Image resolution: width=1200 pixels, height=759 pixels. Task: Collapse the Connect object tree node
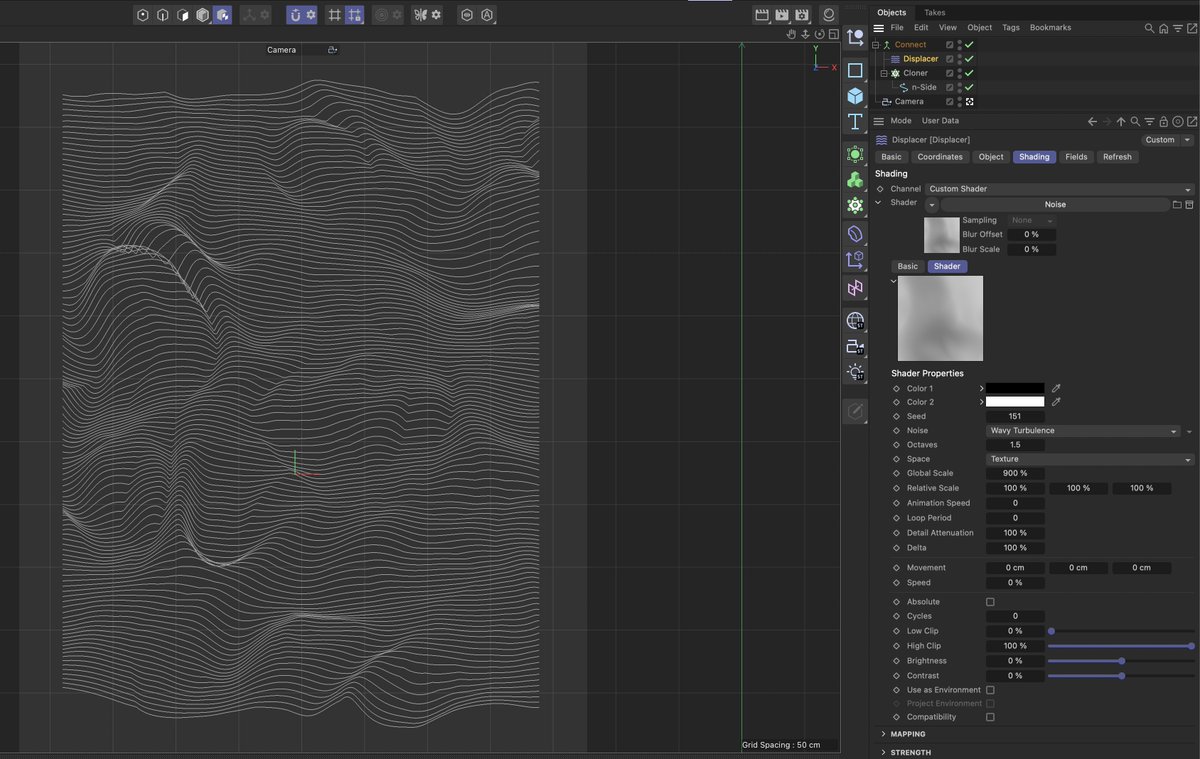(876, 45)
